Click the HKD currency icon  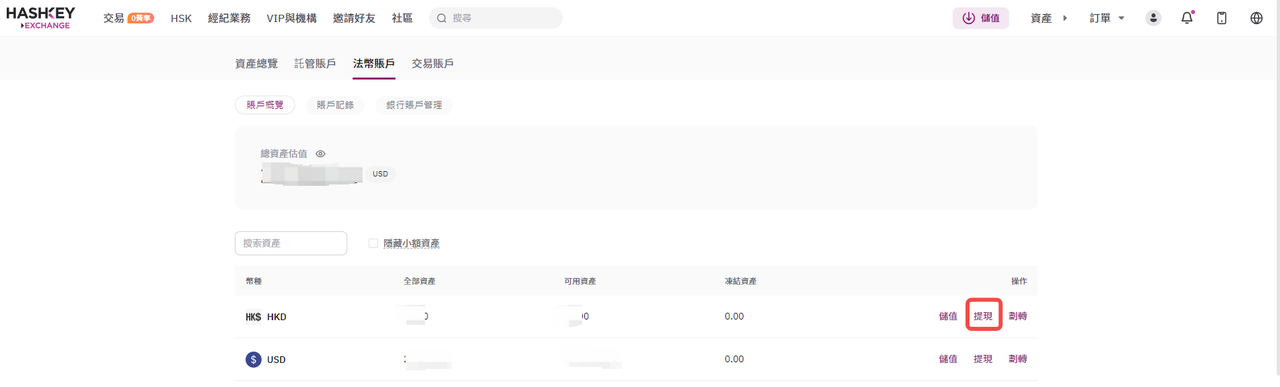point(253,317)
